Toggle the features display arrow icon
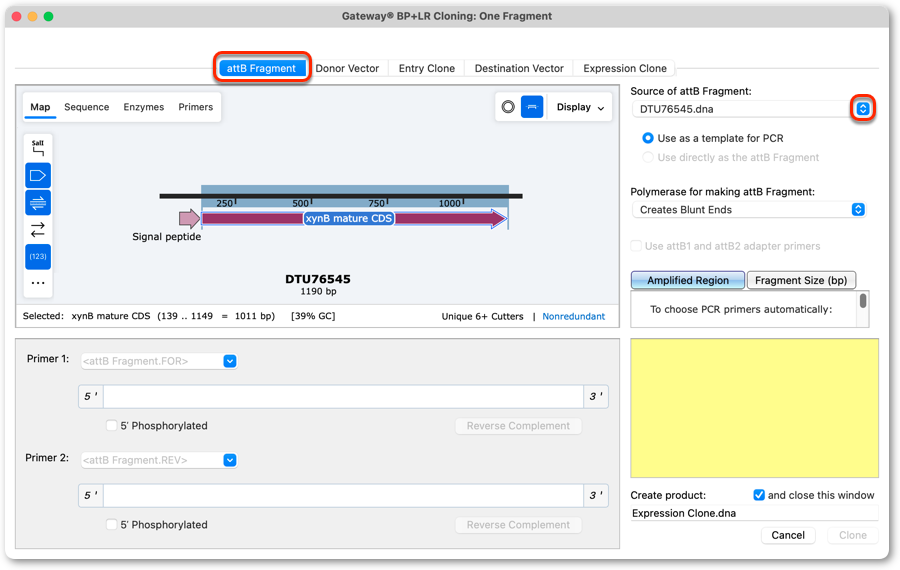Screen dimensions: 900x570 tap(38, 176)
